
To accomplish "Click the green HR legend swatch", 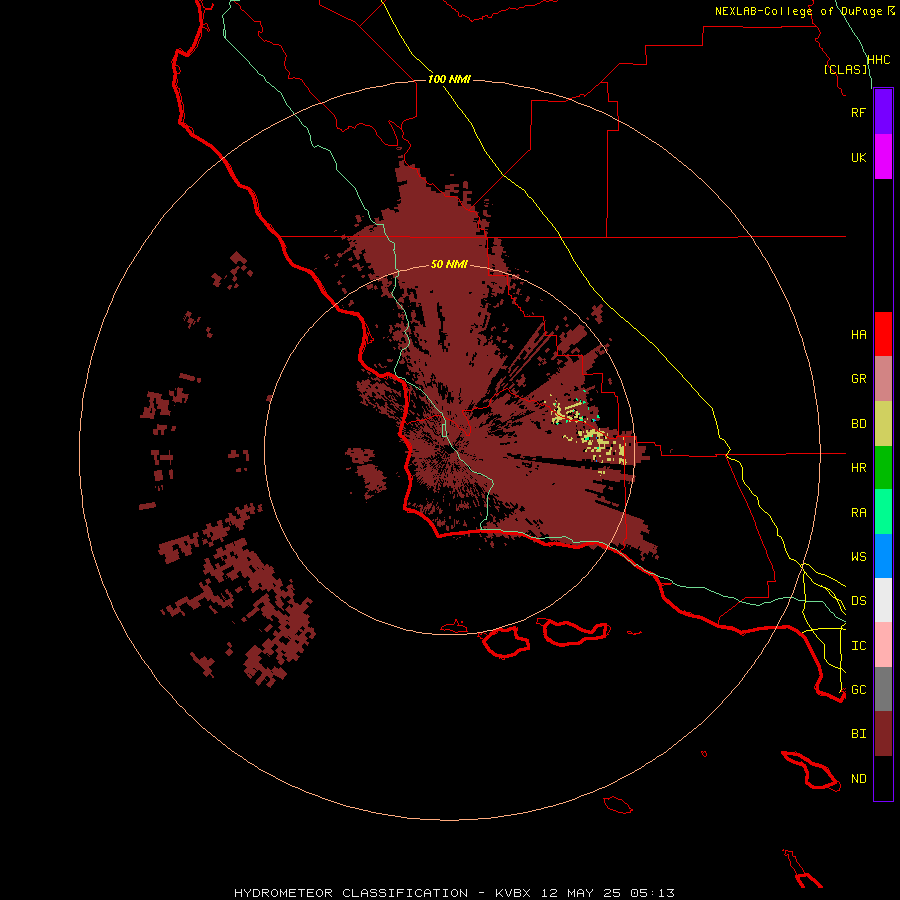I will [883, 467].
